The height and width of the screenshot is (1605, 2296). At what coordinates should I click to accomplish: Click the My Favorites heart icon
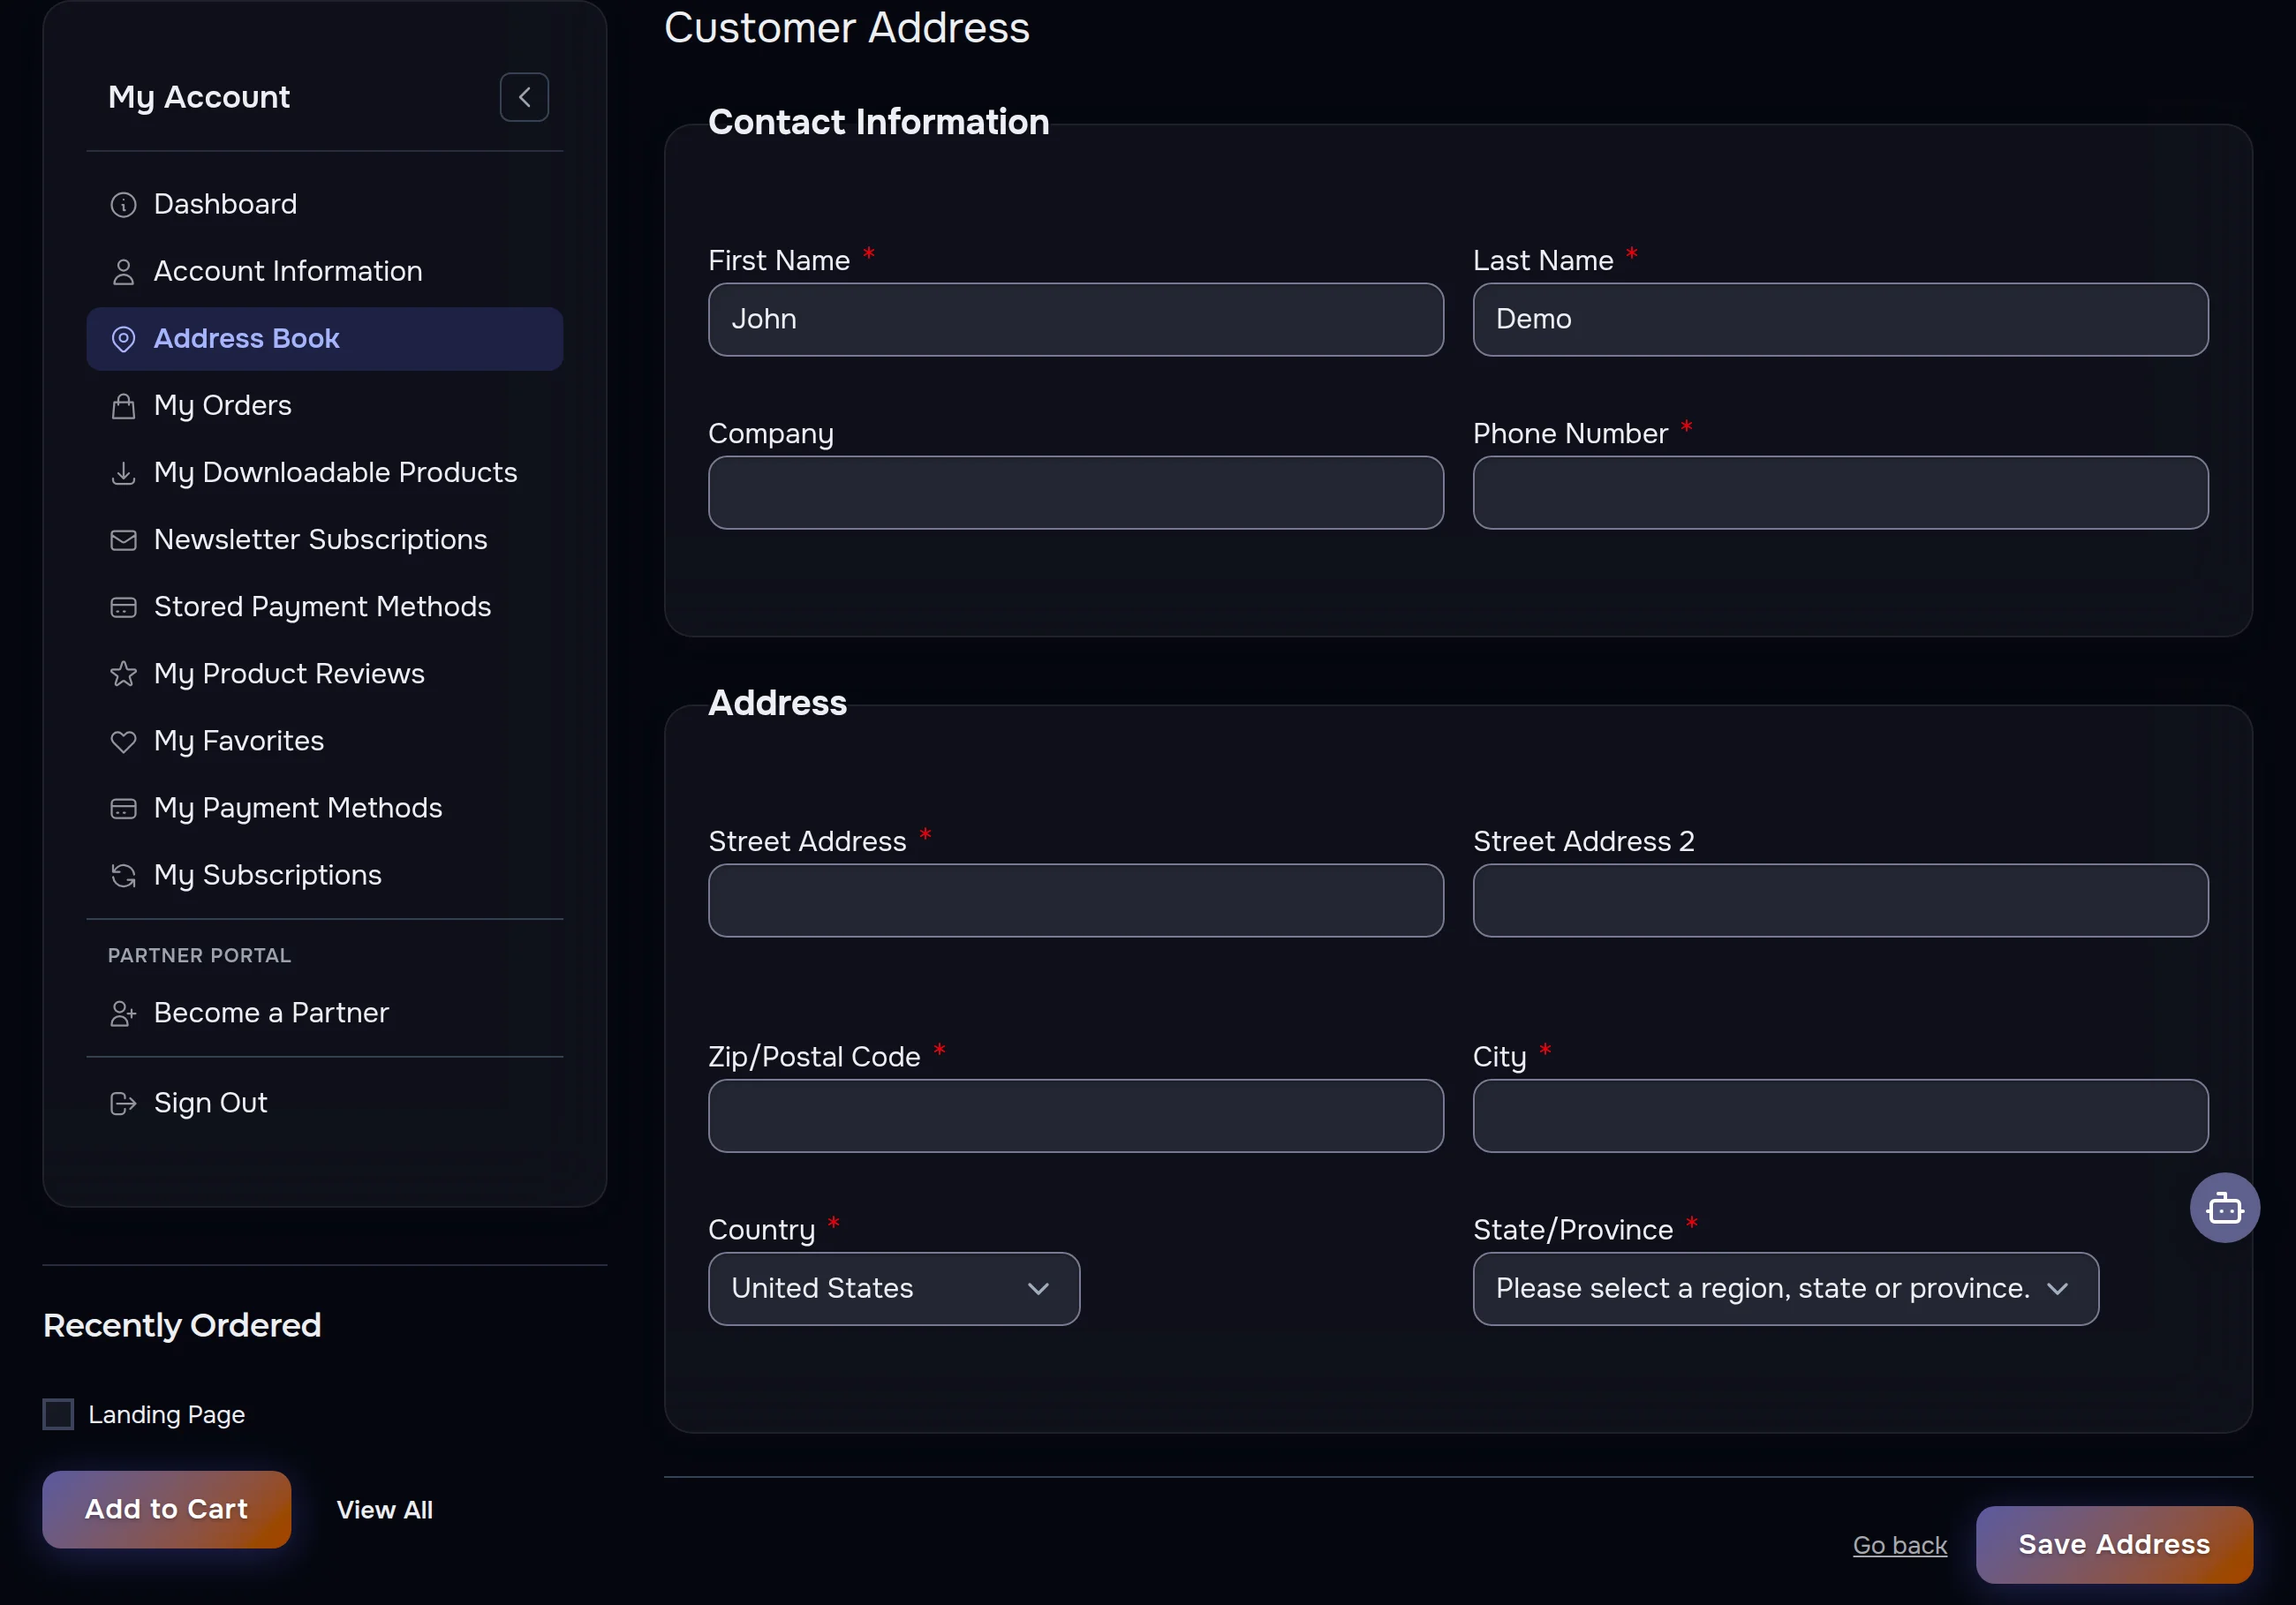[123, 741]
